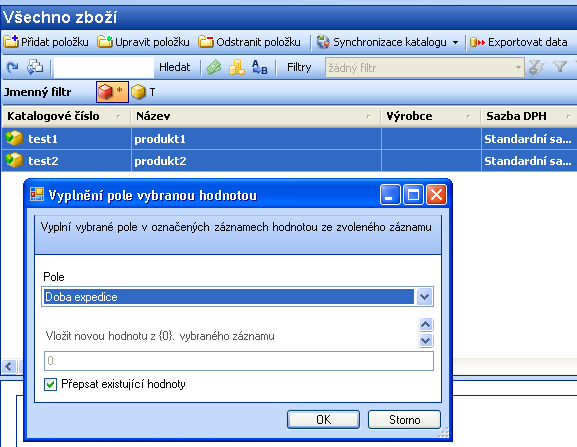Open the Pole dropdown showing Doba expedice
The image size is (577, 447).
237,297
